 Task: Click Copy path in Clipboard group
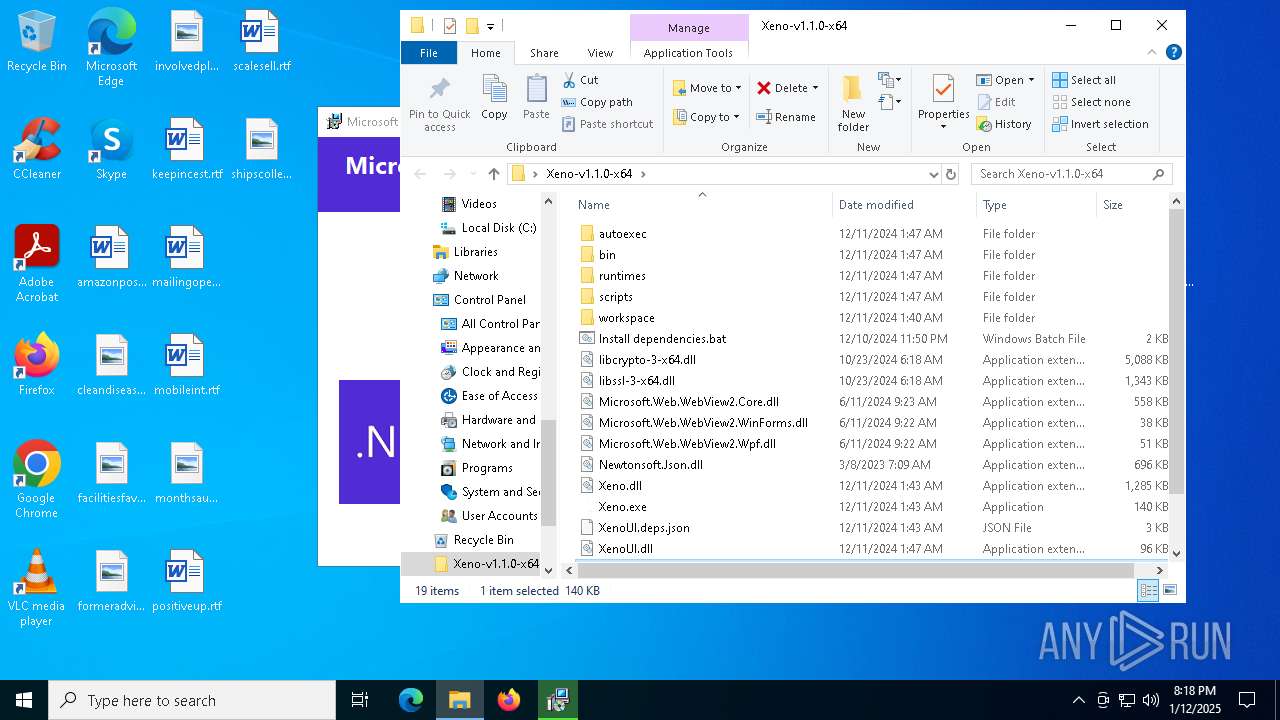pos(597,102)
